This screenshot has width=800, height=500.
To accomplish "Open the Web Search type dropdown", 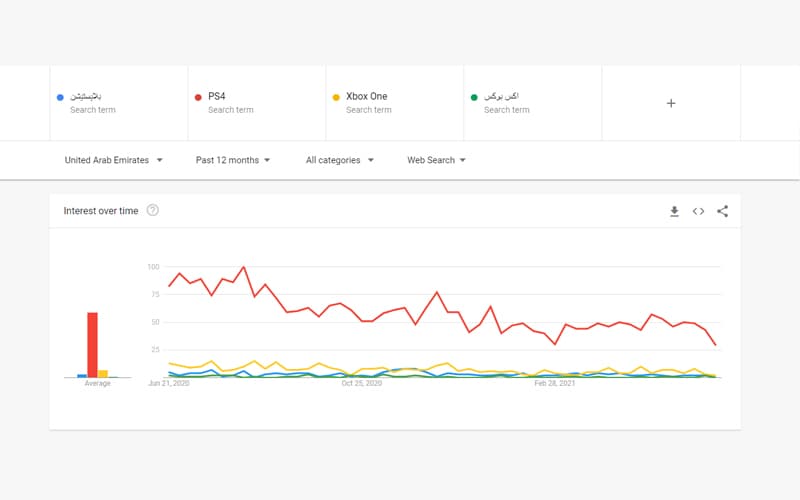I will 436,160.
